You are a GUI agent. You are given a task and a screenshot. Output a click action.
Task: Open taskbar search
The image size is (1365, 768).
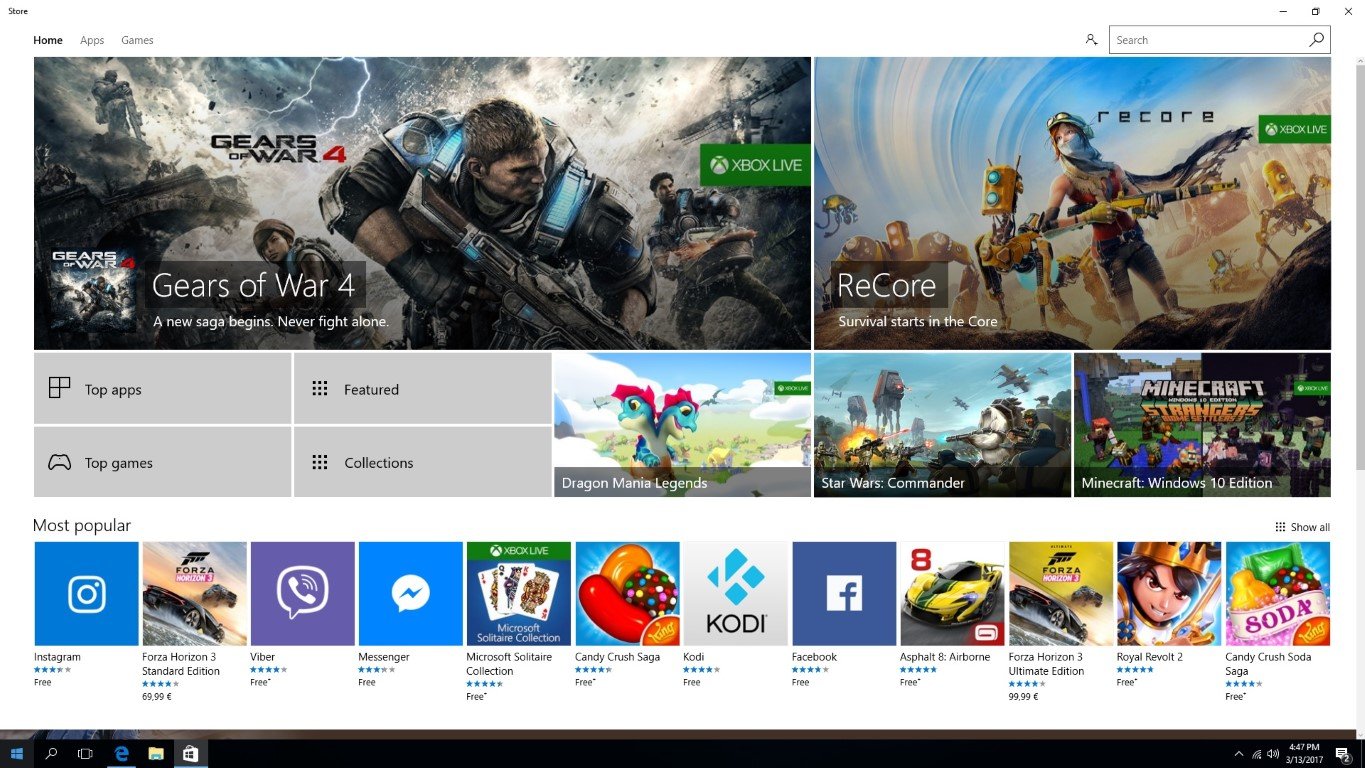click(x=51, y=753)
